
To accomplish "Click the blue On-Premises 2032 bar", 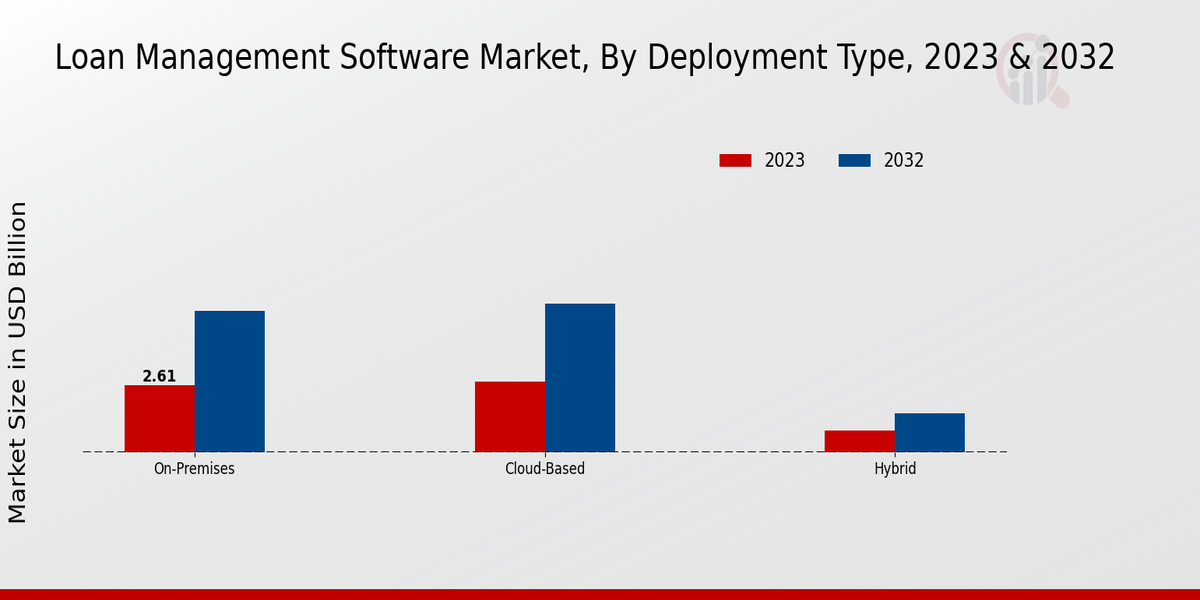I will pos(229,381).
